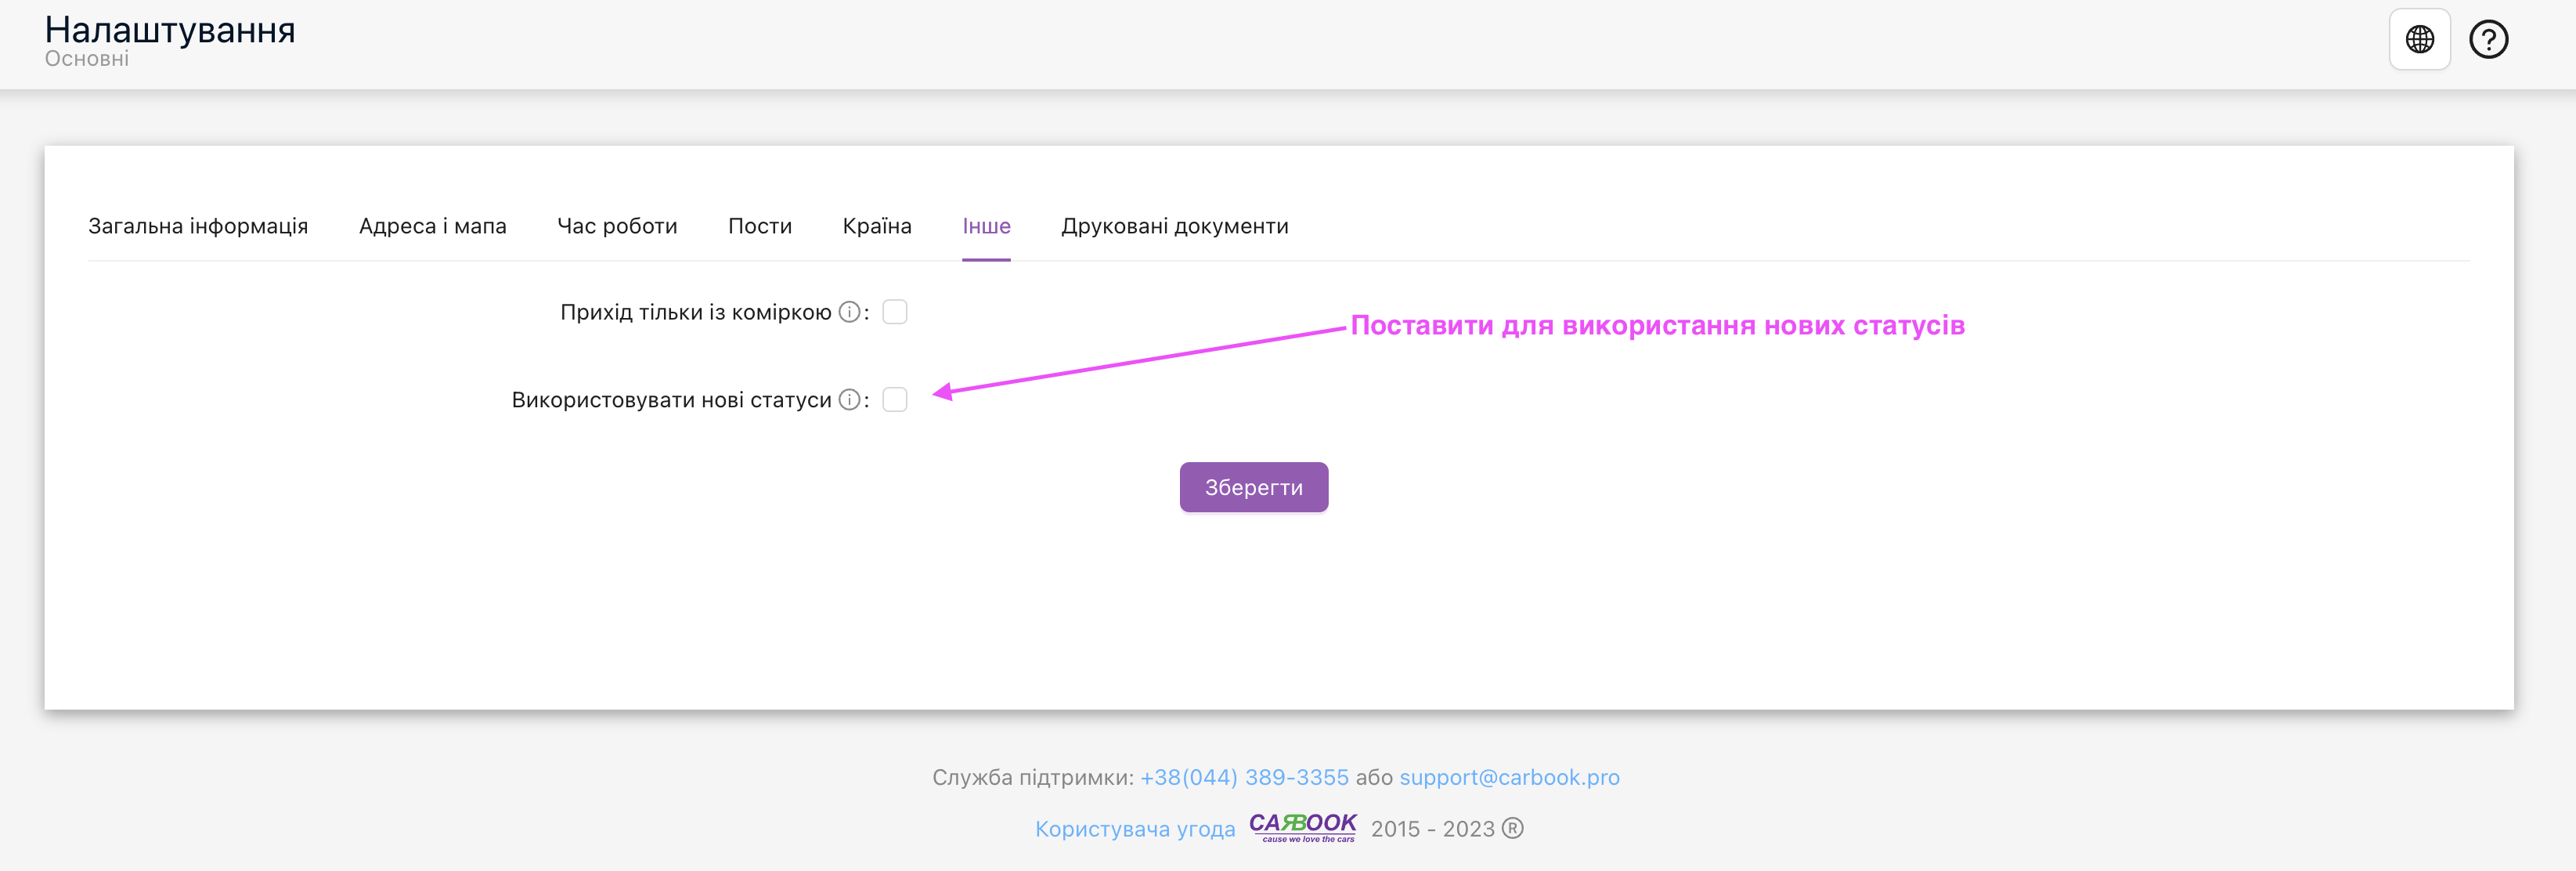
Task: Click the 'Використовувати нові статуси' label text
Action: pyautogui.click(x=671, y=400)
